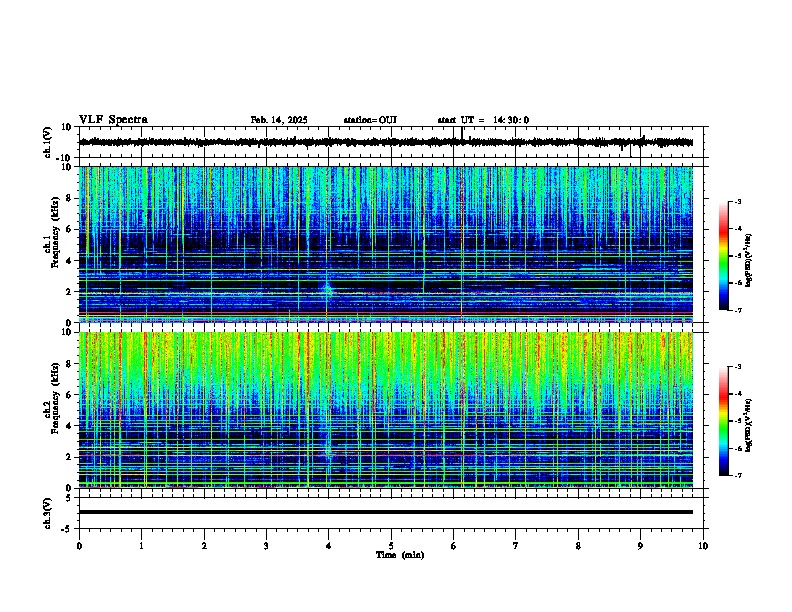Click the upper ch.1 color scale bar

[724, 255]
